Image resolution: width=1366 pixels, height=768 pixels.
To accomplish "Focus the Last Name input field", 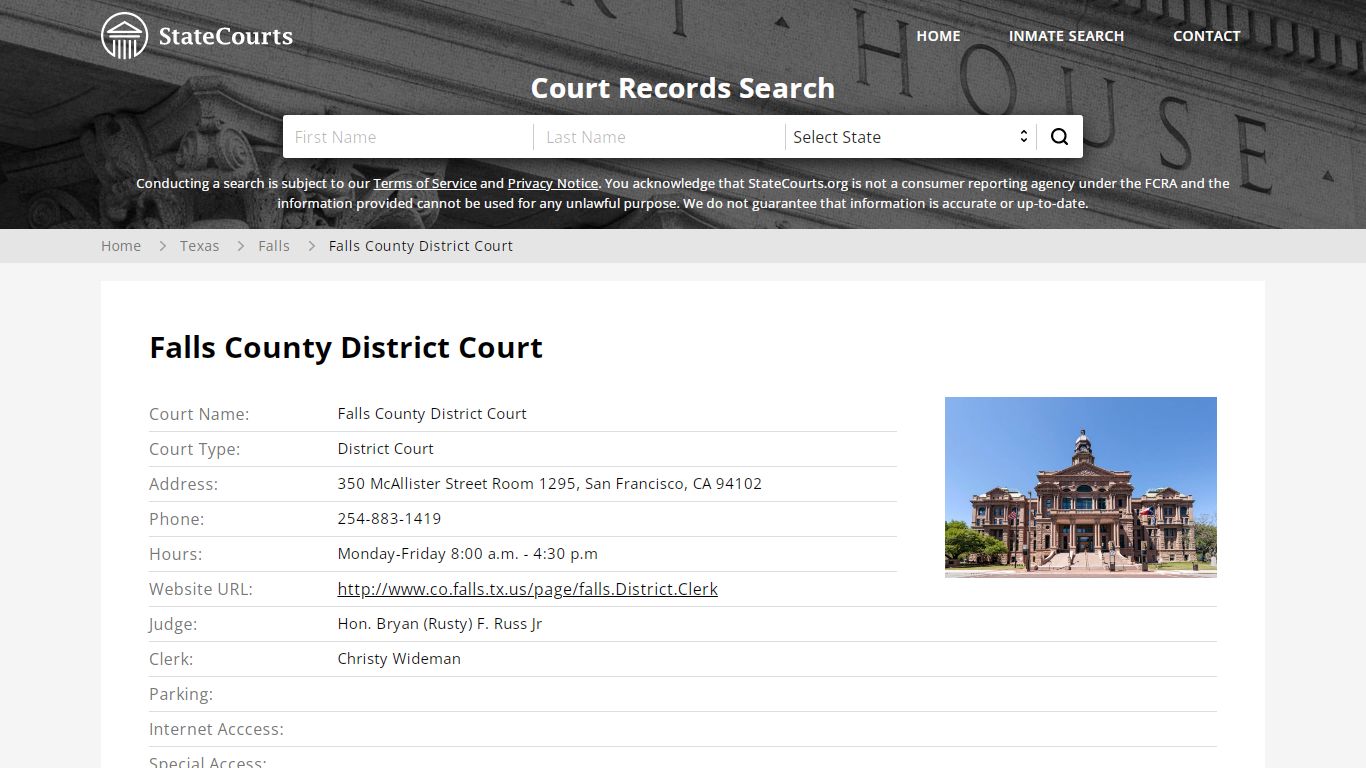I will click(660, 137).
